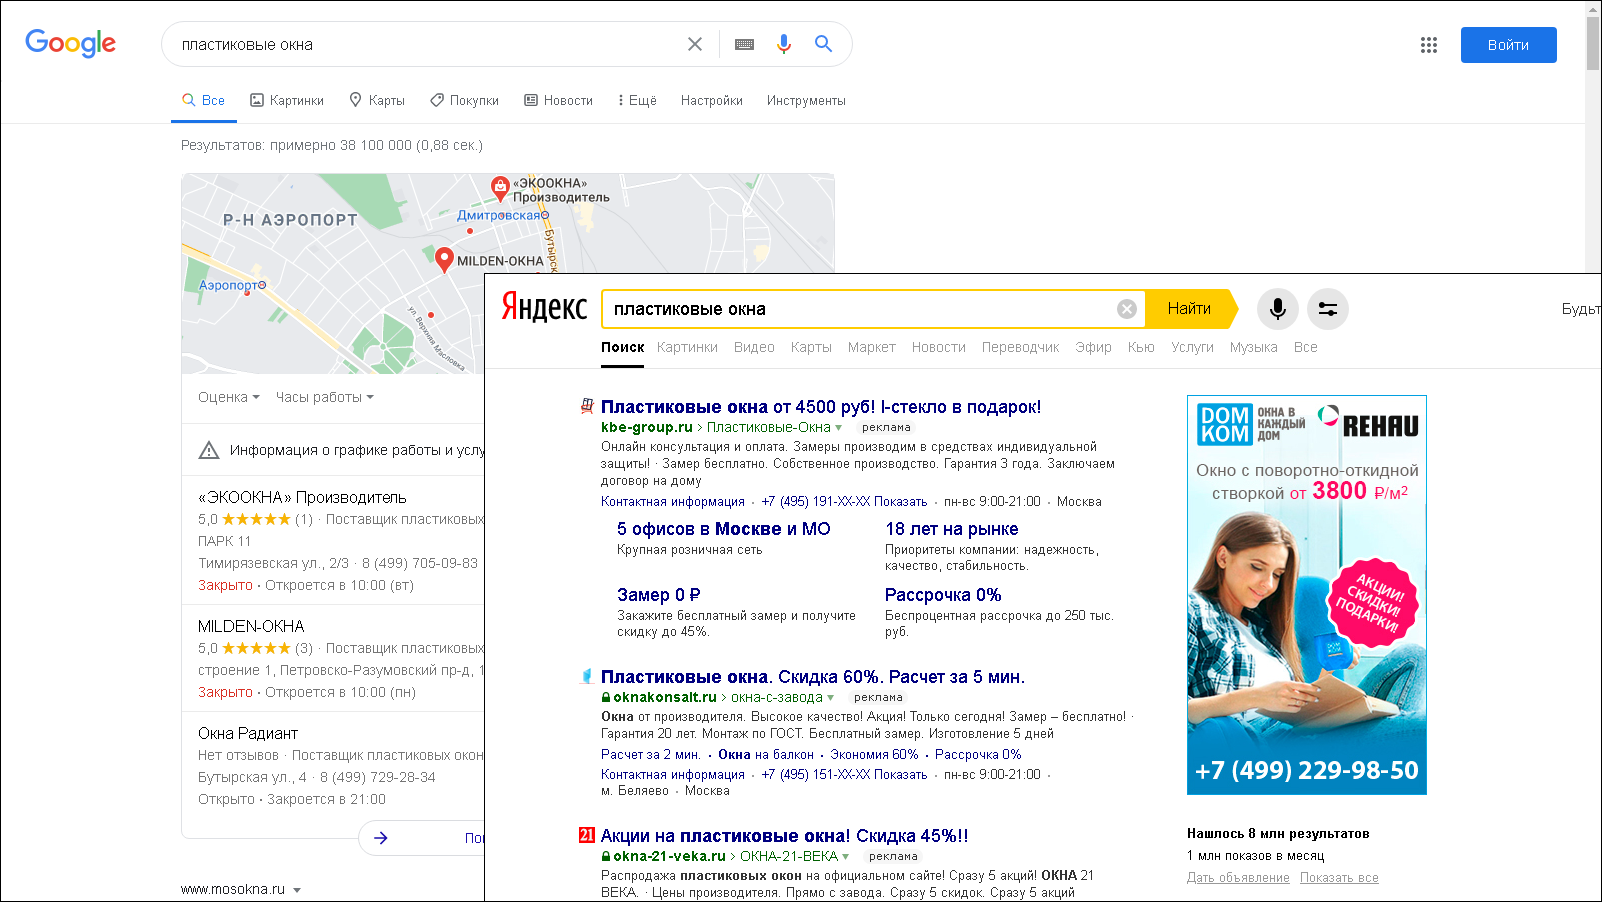Click the yellow Найти button

pyautogui.click(x=1190, y=309)
